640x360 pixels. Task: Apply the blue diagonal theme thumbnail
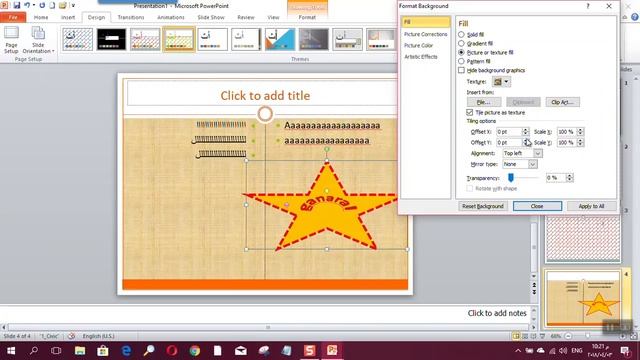pyautogui.click(x=280, y=39)
